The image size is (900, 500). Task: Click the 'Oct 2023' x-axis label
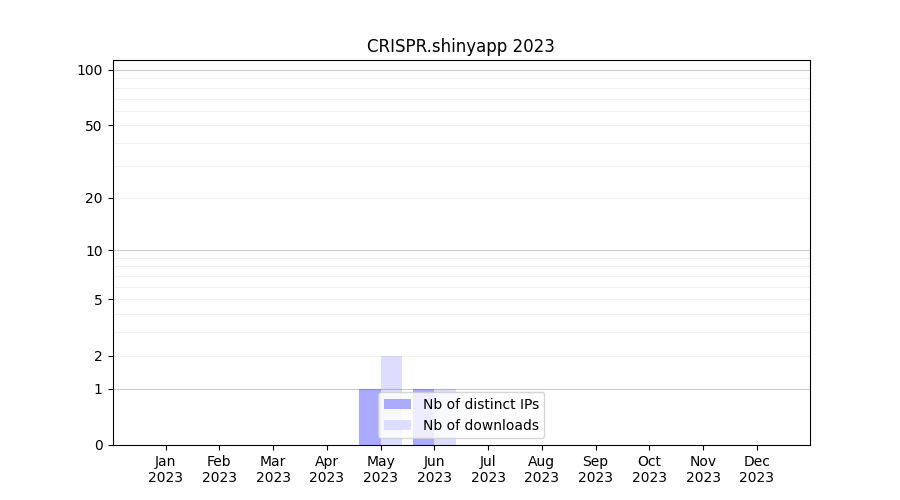[x=649, y=469]
